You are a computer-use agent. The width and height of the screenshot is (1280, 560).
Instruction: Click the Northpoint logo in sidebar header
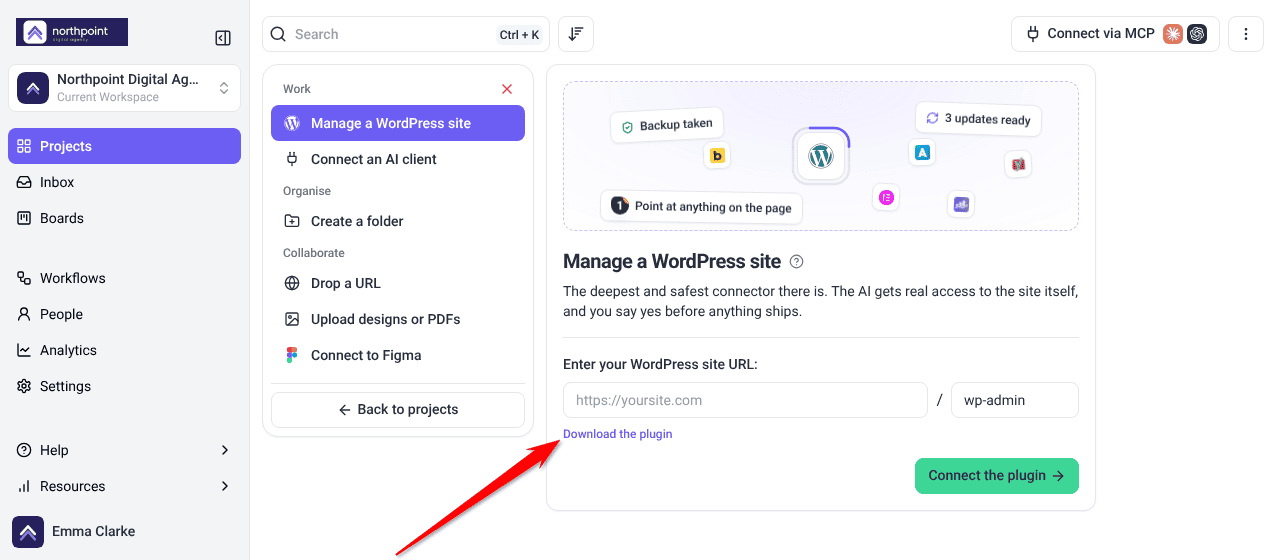[x=72, y=33]
